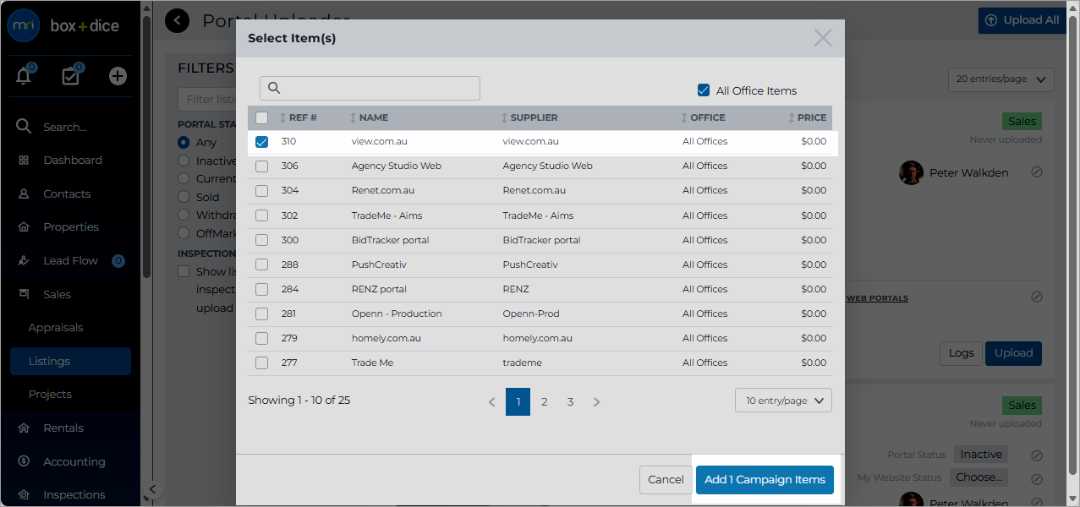This screenshot has height=507, width=1080.
Task: Click the edit icon beside Web Portals
Action: pos(1037,297)
